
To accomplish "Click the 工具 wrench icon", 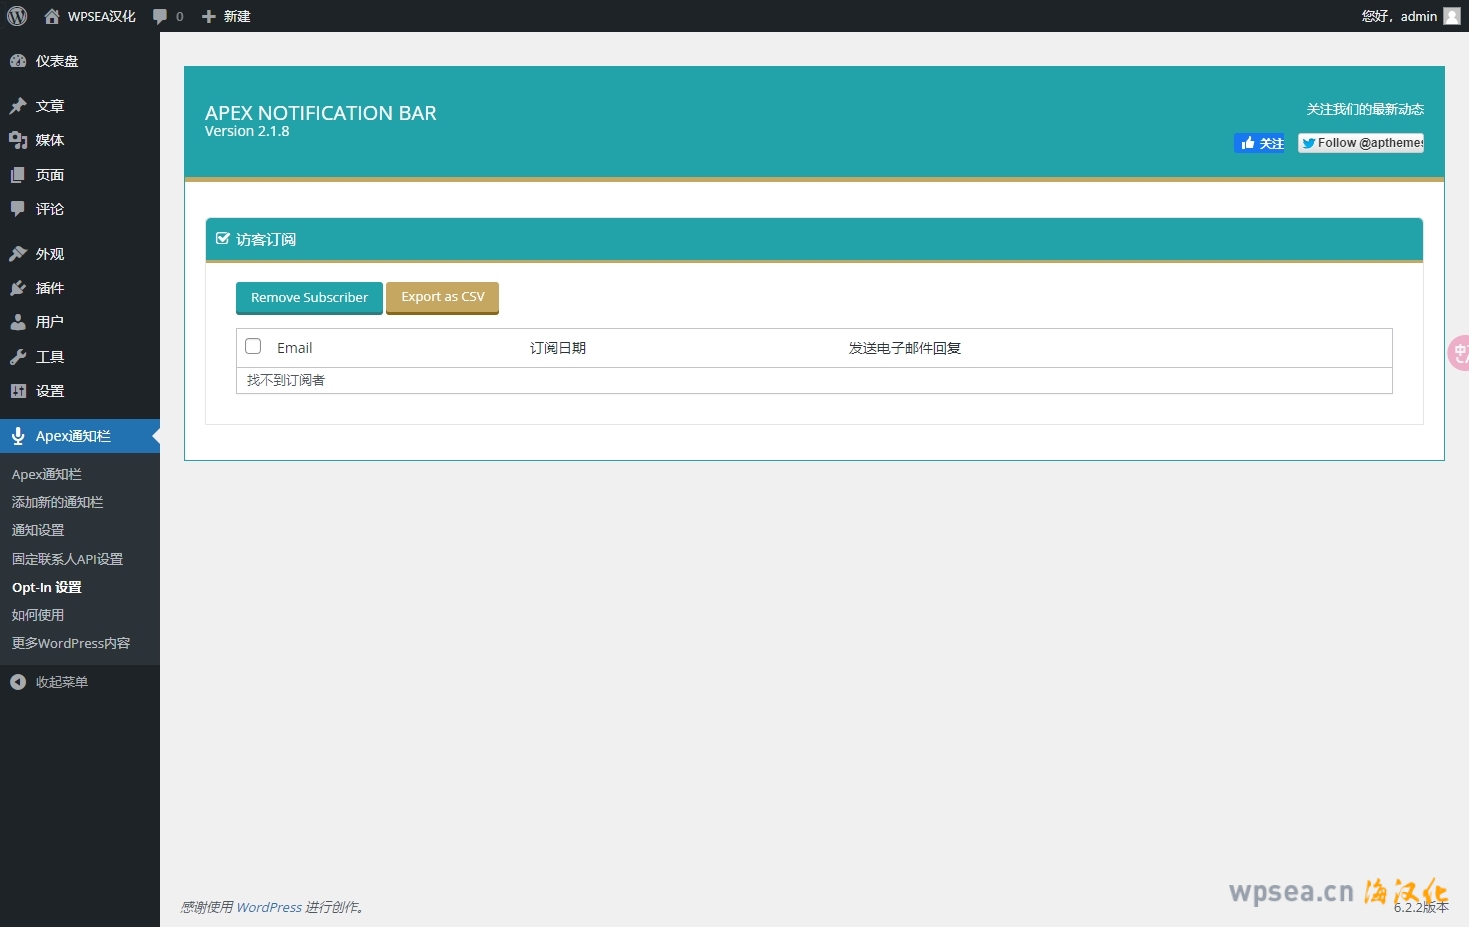I will tap(18, 357).
